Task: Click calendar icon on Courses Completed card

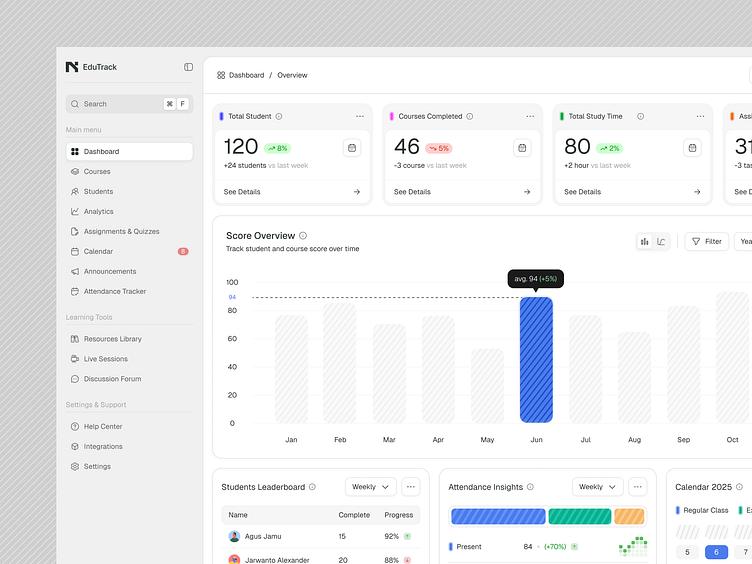Action: (522, 148)
